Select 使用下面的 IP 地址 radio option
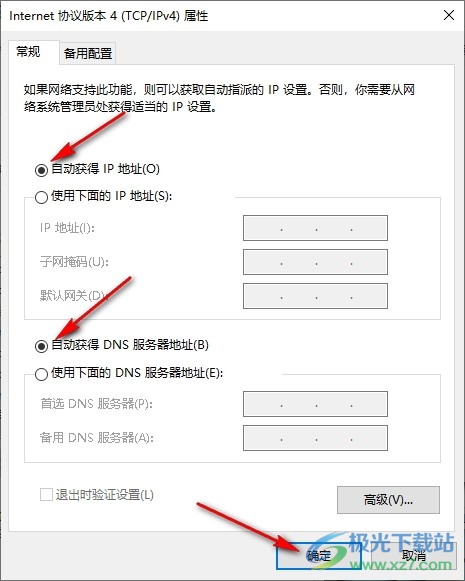Screen dimensions: 465x581 point(41,197)
